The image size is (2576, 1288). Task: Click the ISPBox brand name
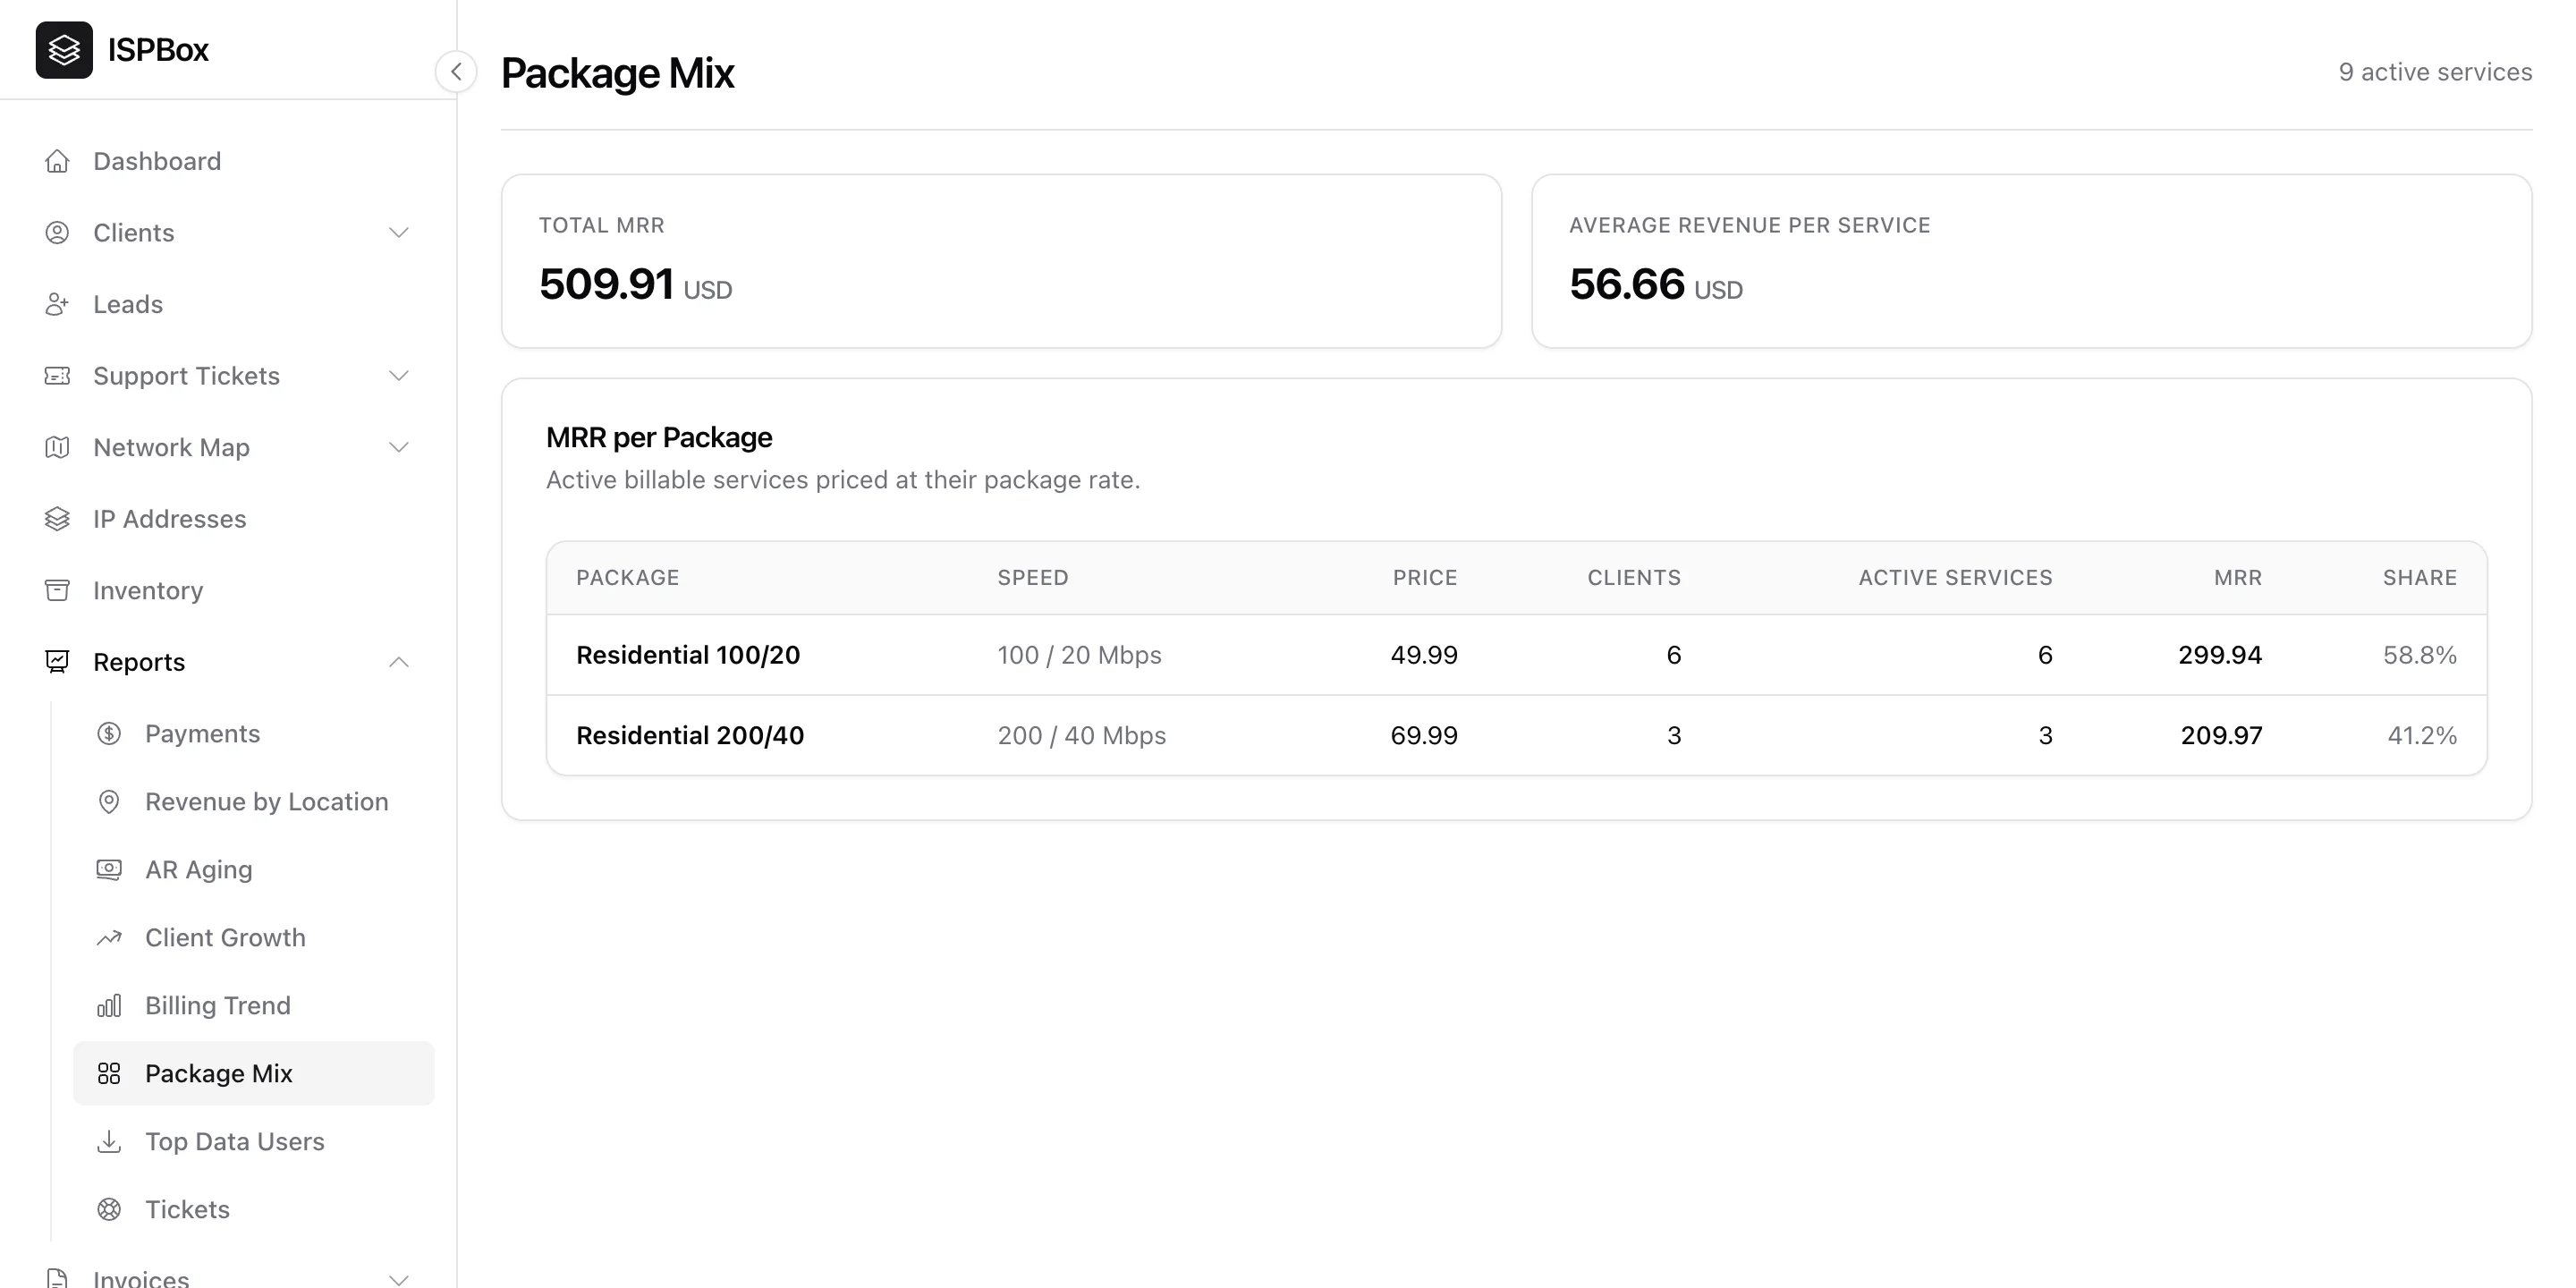click(x=158, y=50)
